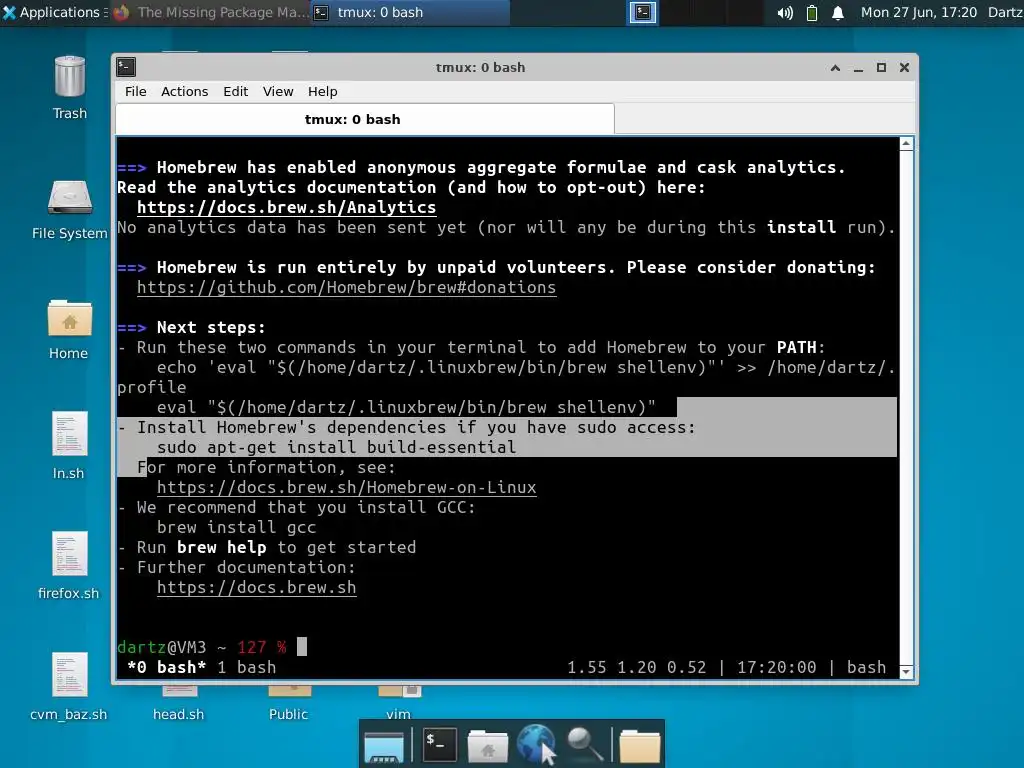Open https://docs.brew.sh/Analytics link
1024x768 pixels.
pos(287,208)
